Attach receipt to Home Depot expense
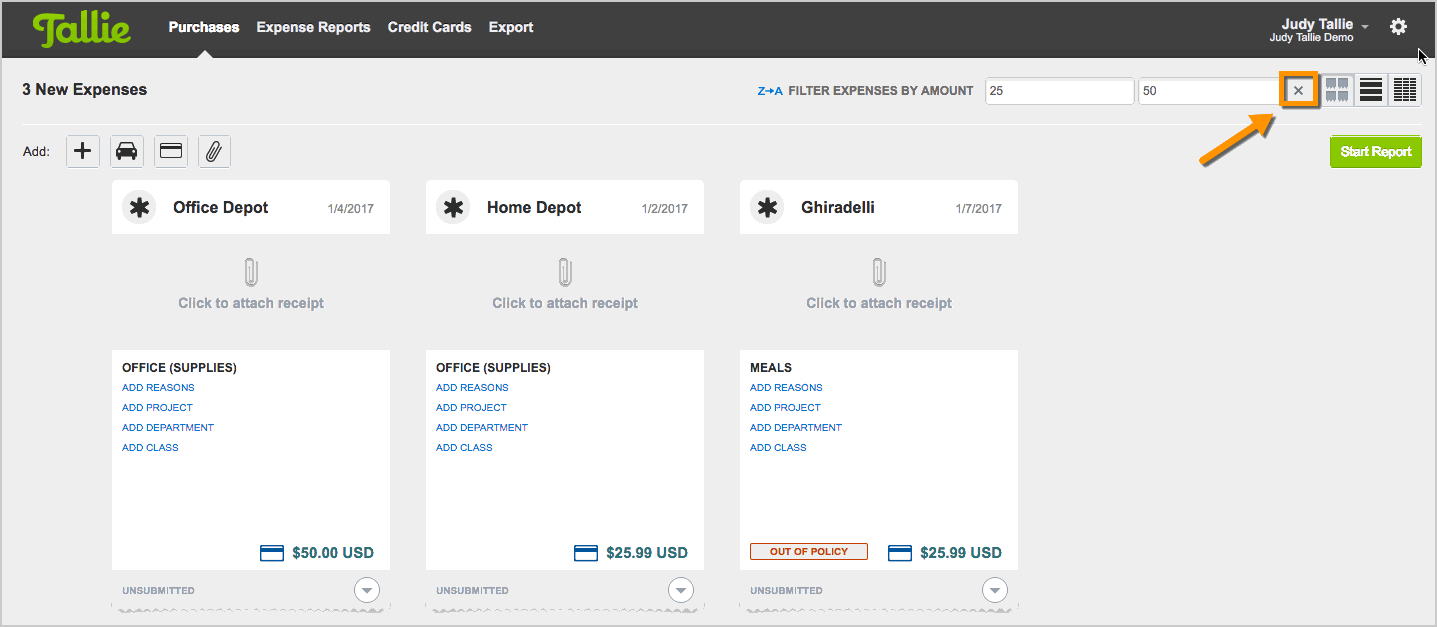Viewport: 1437px width, 627px height. (x=565, y=285)
